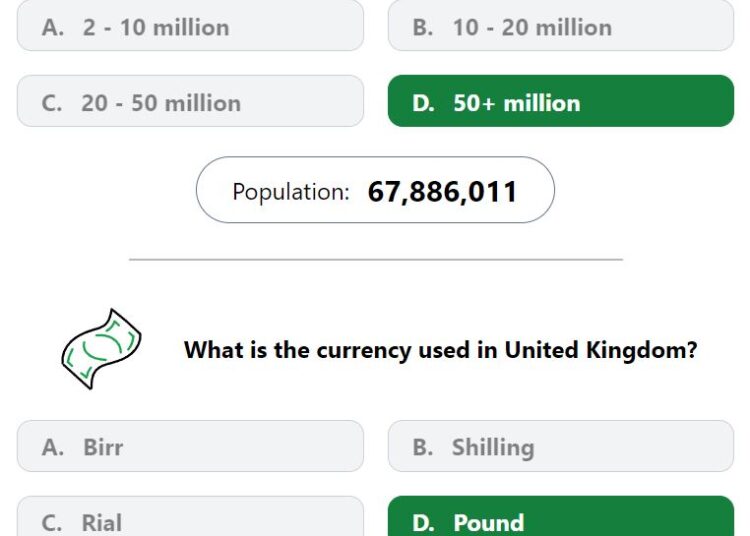
Task: Click the 'Population:' label text
Action: tap(291, 192)
